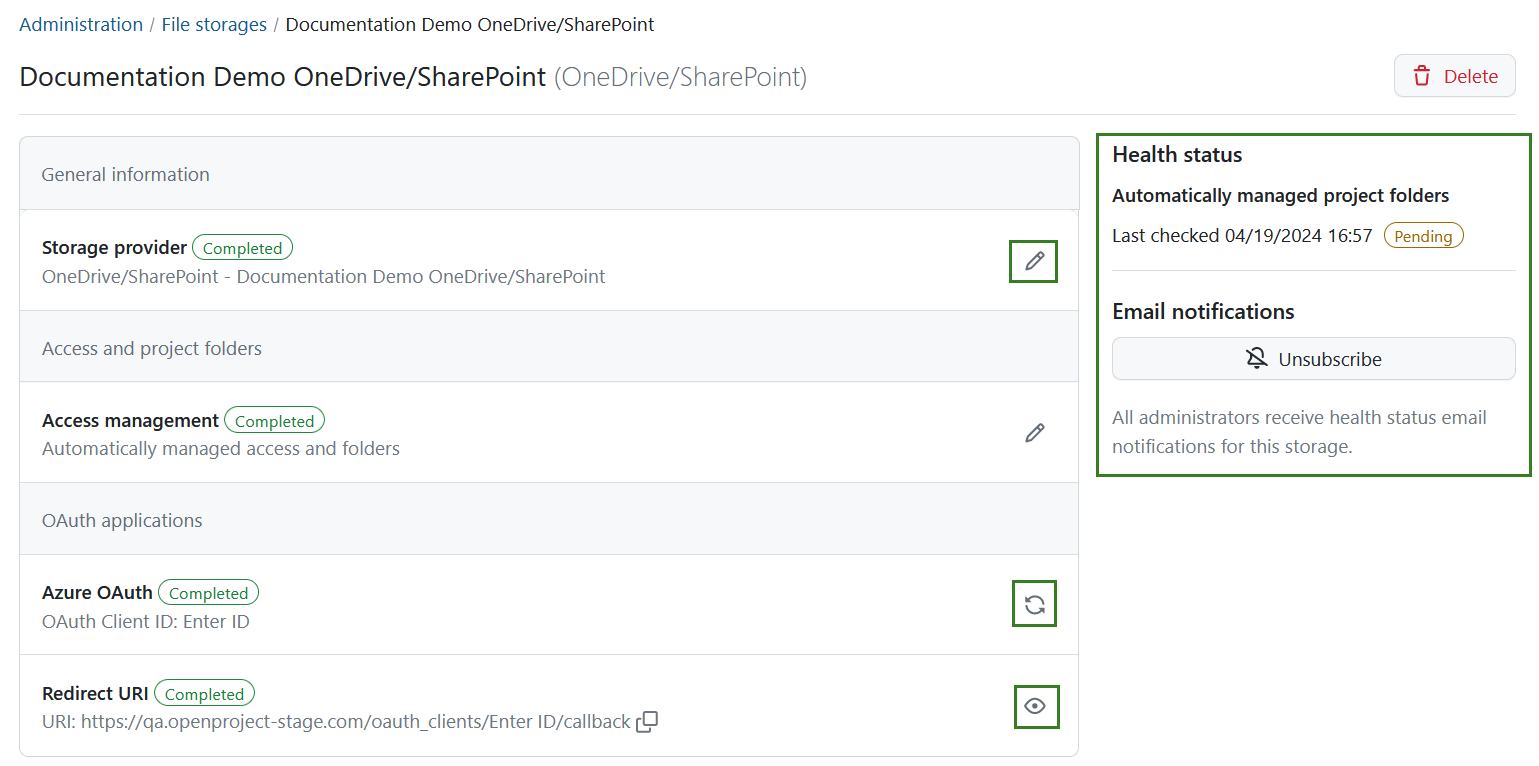Select the OAuth applications section header
Screen dimensions: 1539x766
(122, 520)
